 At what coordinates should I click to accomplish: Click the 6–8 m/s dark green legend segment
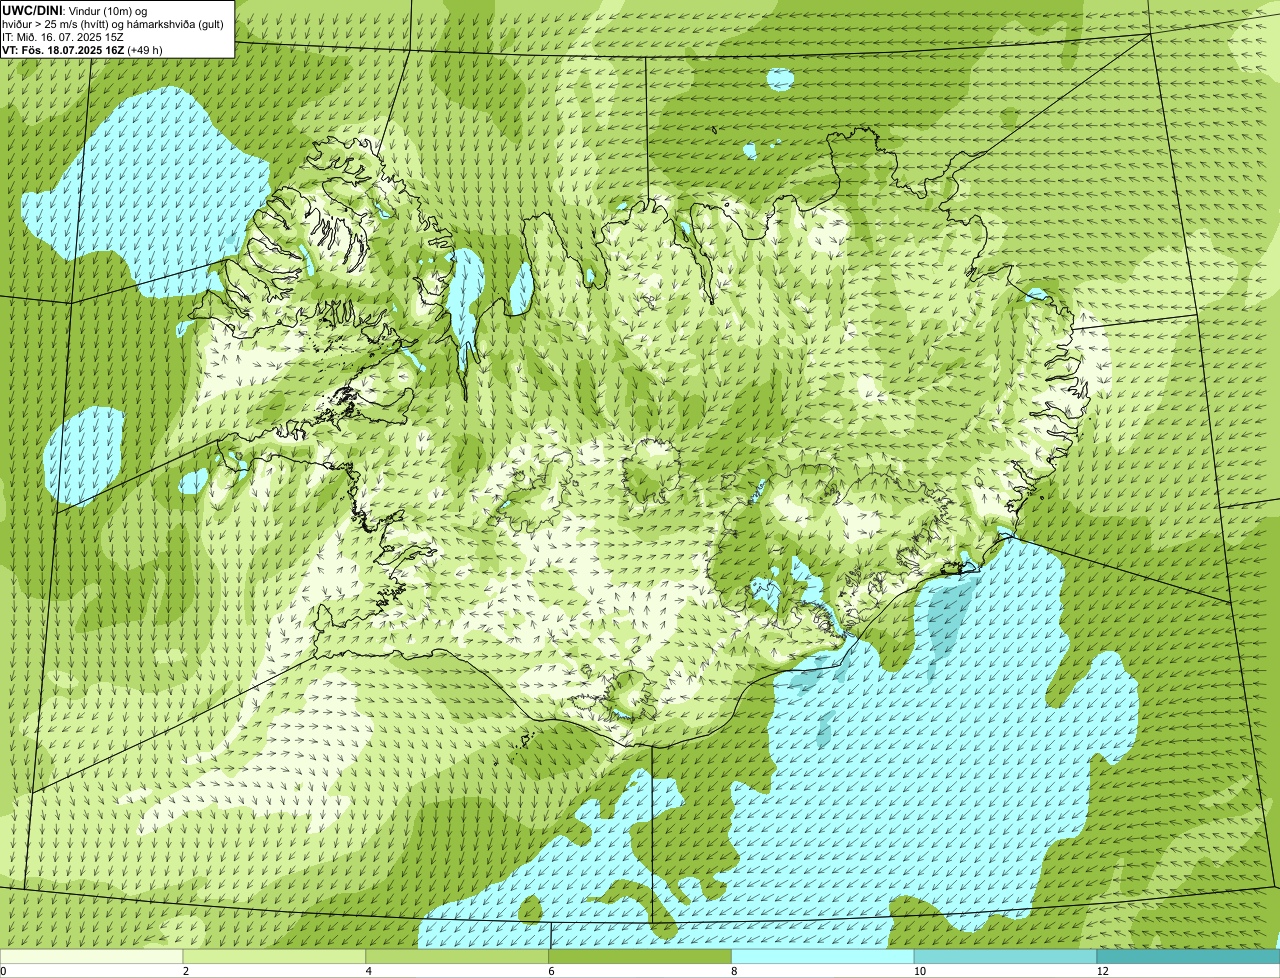tap(640, 956)
